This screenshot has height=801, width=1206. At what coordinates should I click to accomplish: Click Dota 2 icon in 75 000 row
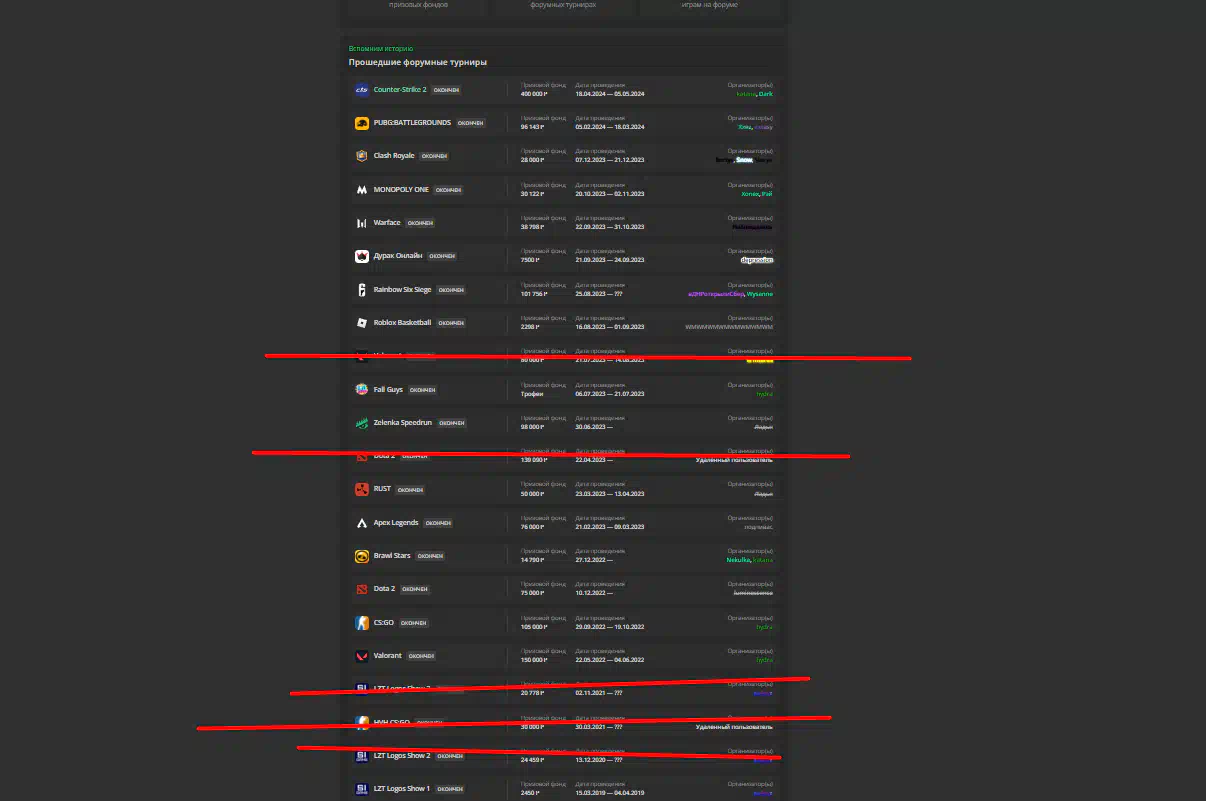click(x=362, y=589)
